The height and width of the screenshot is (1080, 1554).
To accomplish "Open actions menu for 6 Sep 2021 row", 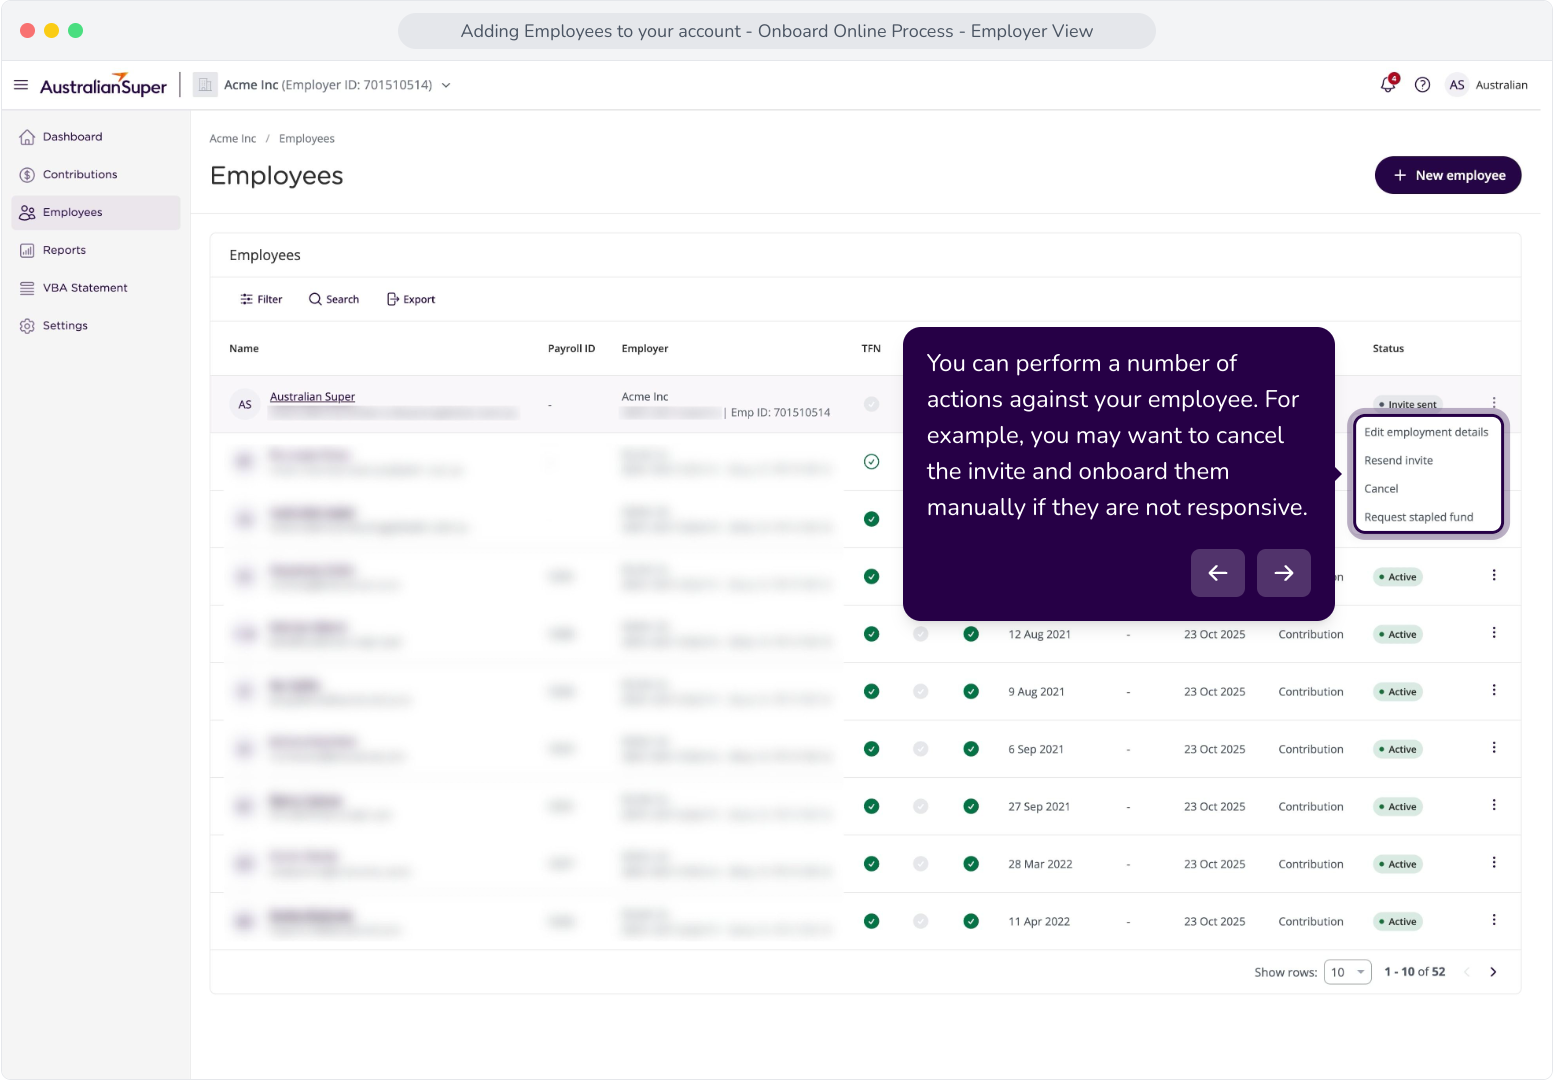I will [1494, 748].
